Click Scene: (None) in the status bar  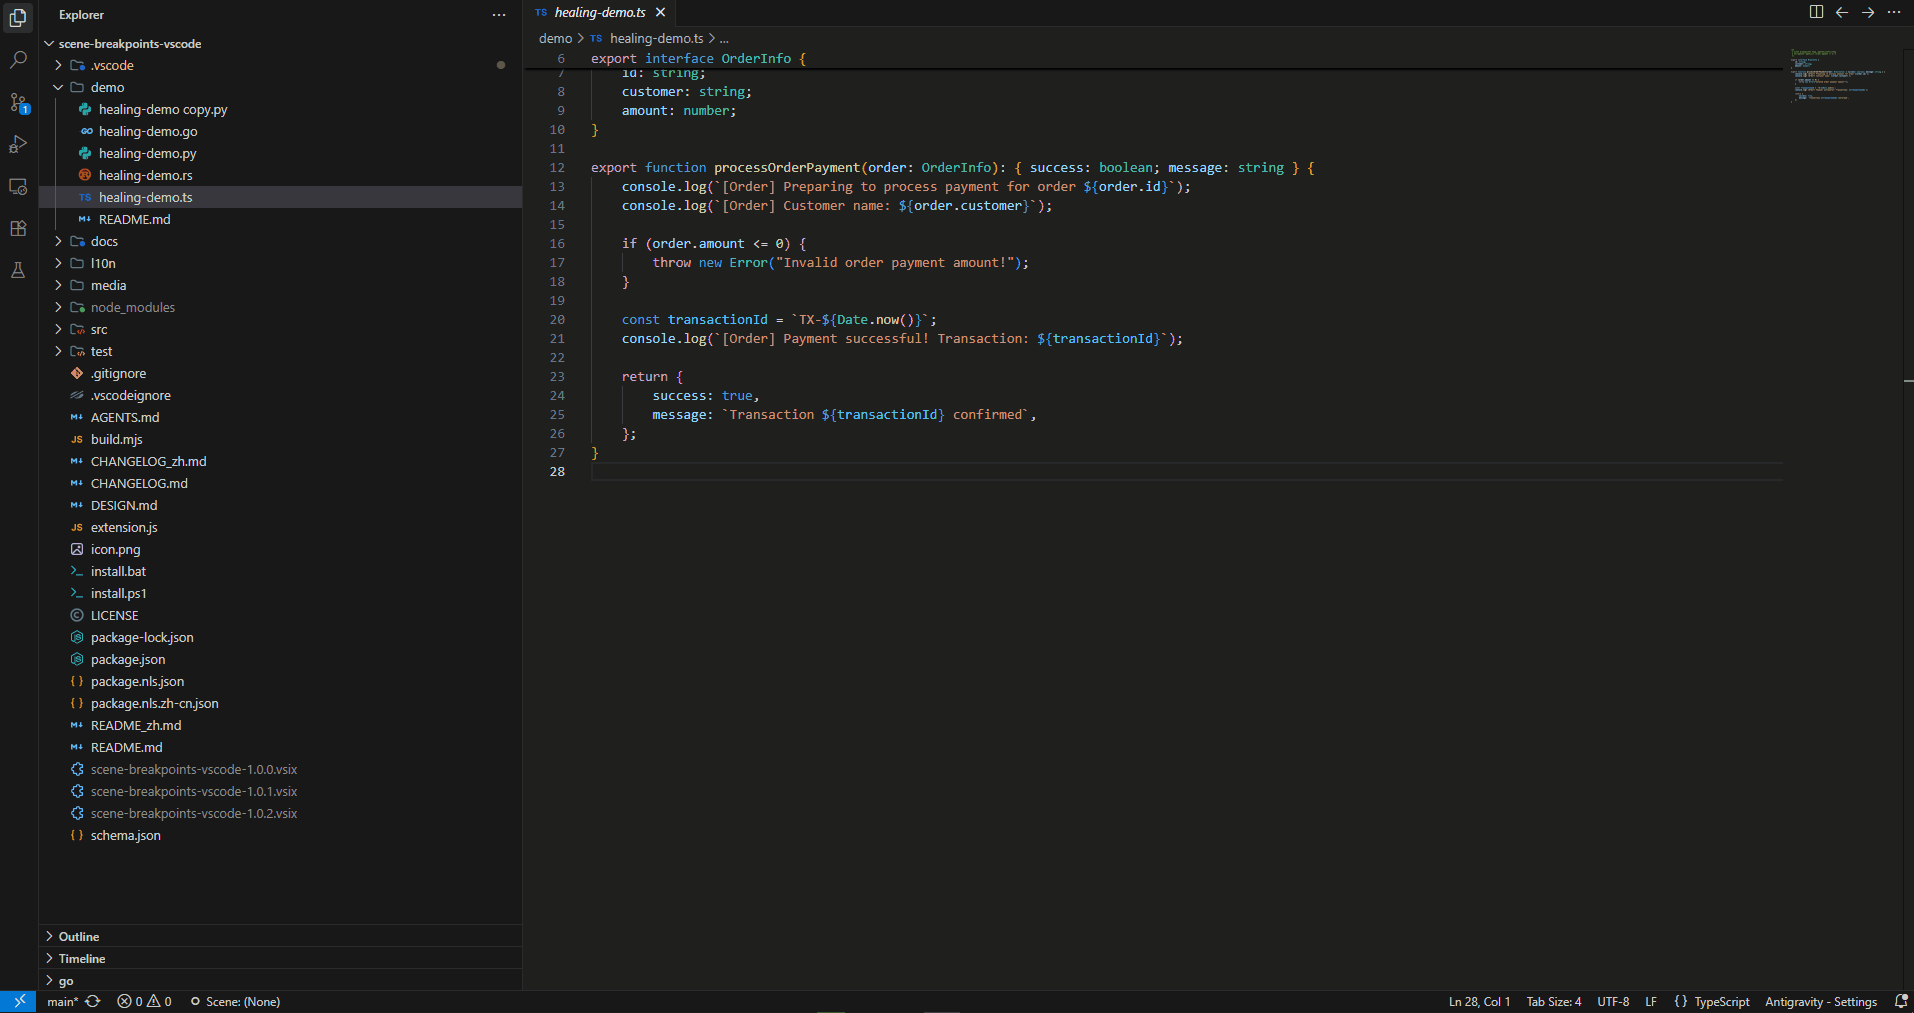[x=235, y=1001]
